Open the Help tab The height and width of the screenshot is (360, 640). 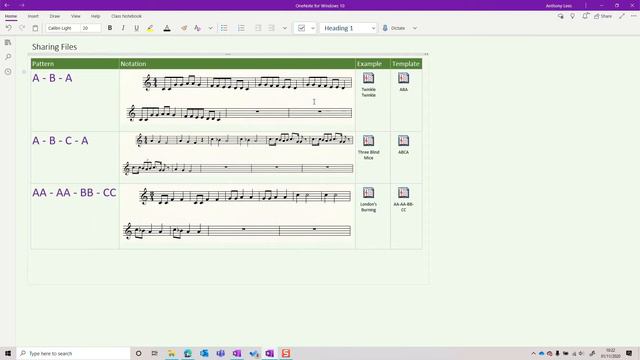(96, 16)
